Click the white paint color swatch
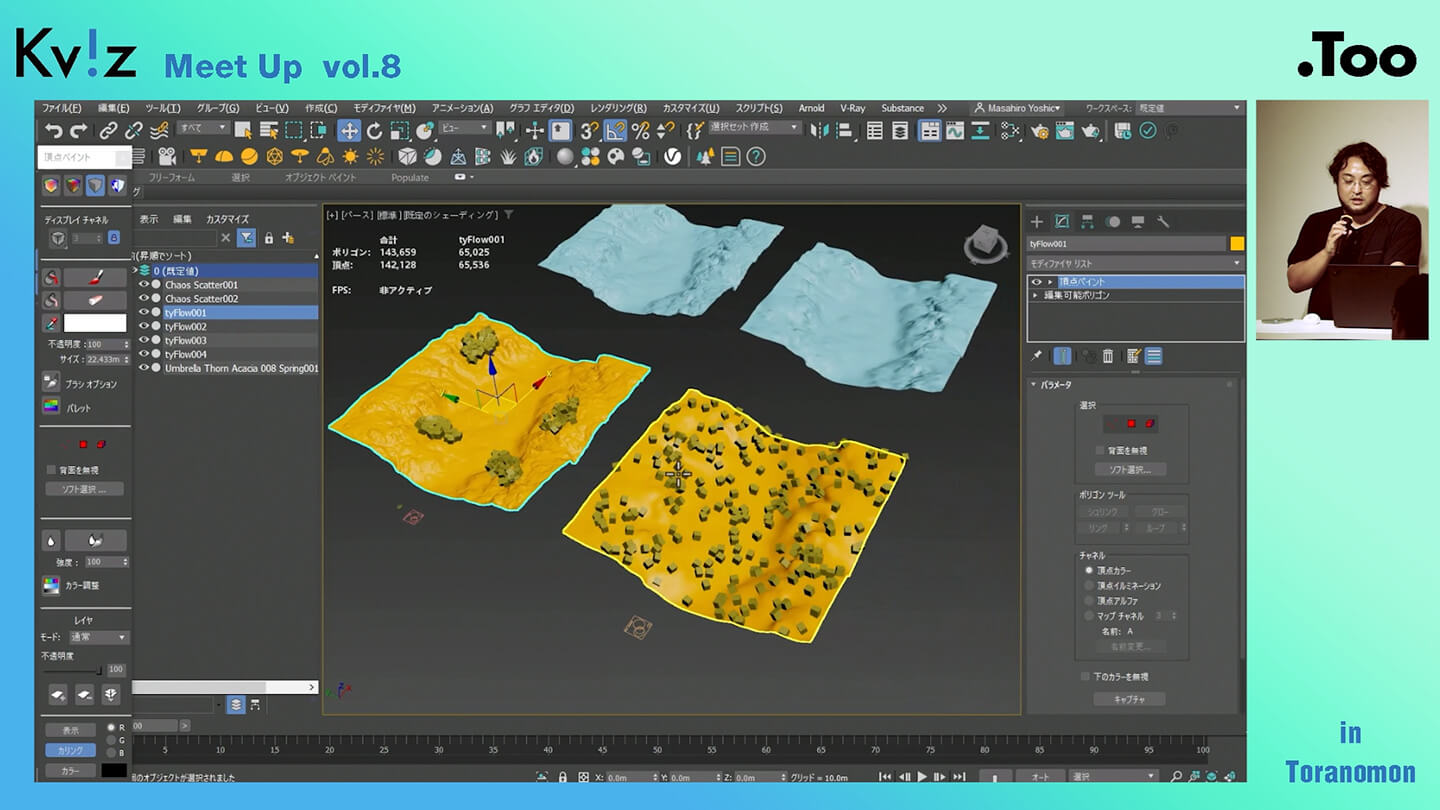The image size is (1440, 810). [x=95, y=323]
